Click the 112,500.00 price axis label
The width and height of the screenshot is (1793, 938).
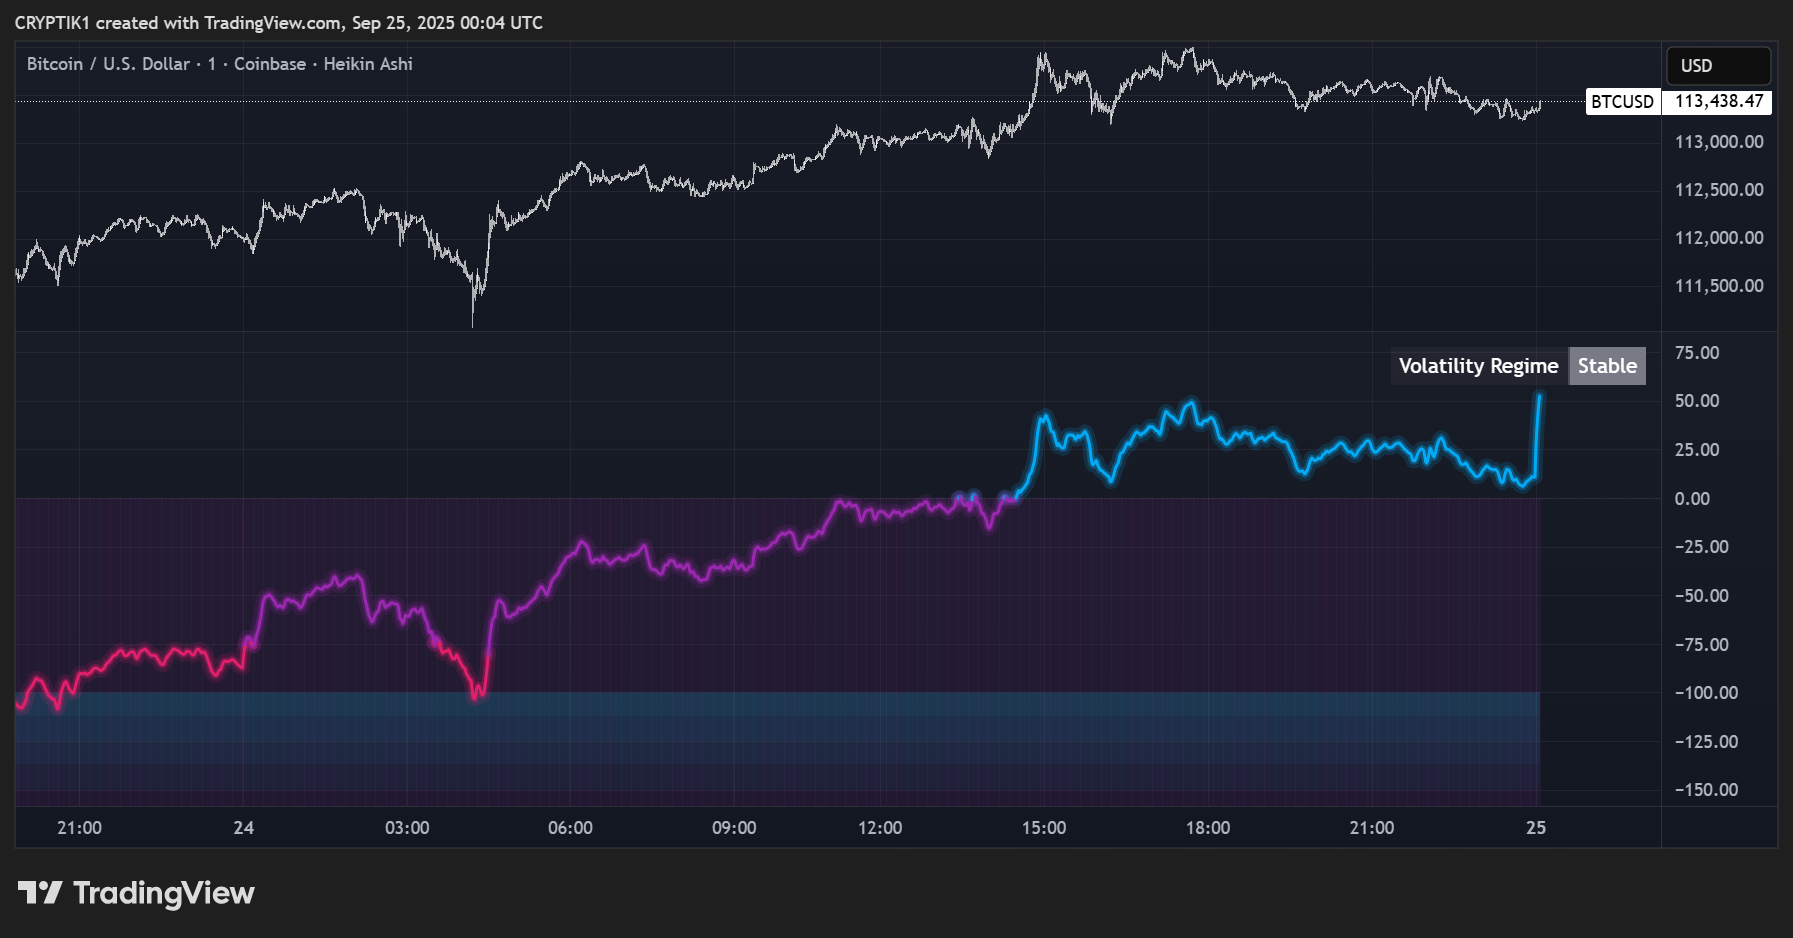coord(1719,190)
